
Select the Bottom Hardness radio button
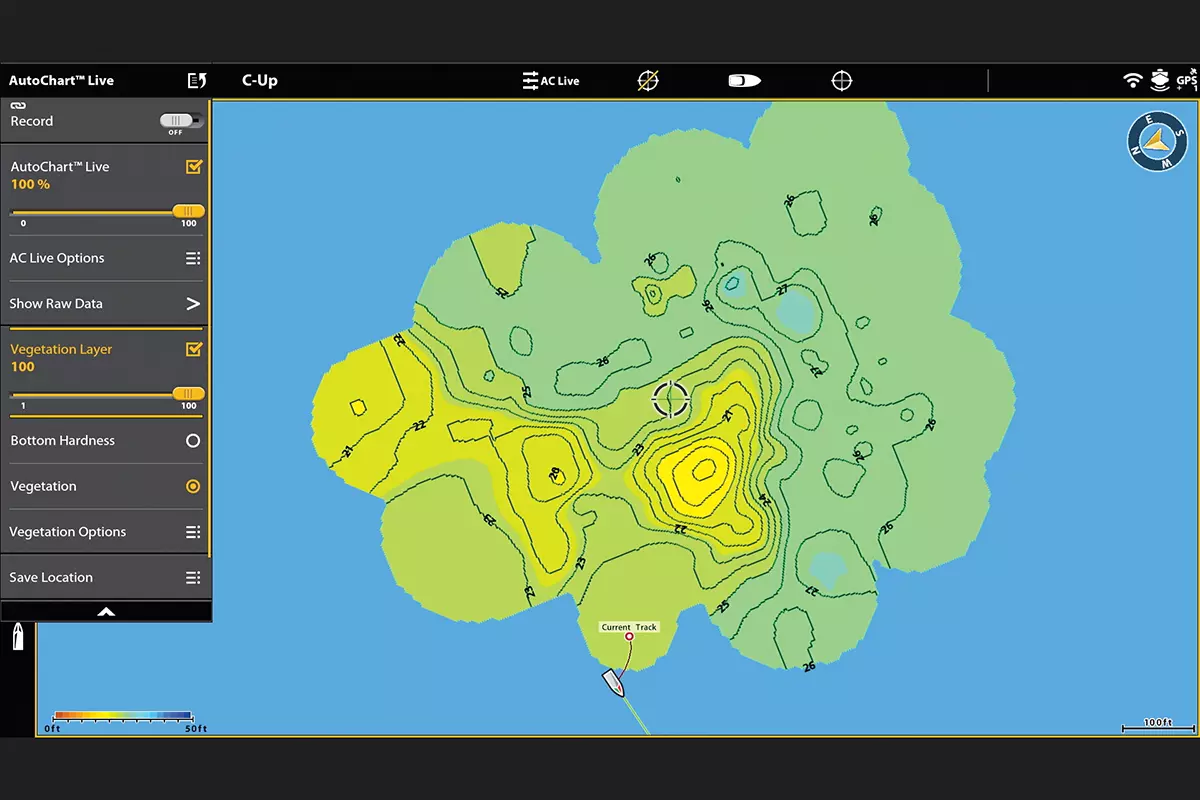(193, 441)
